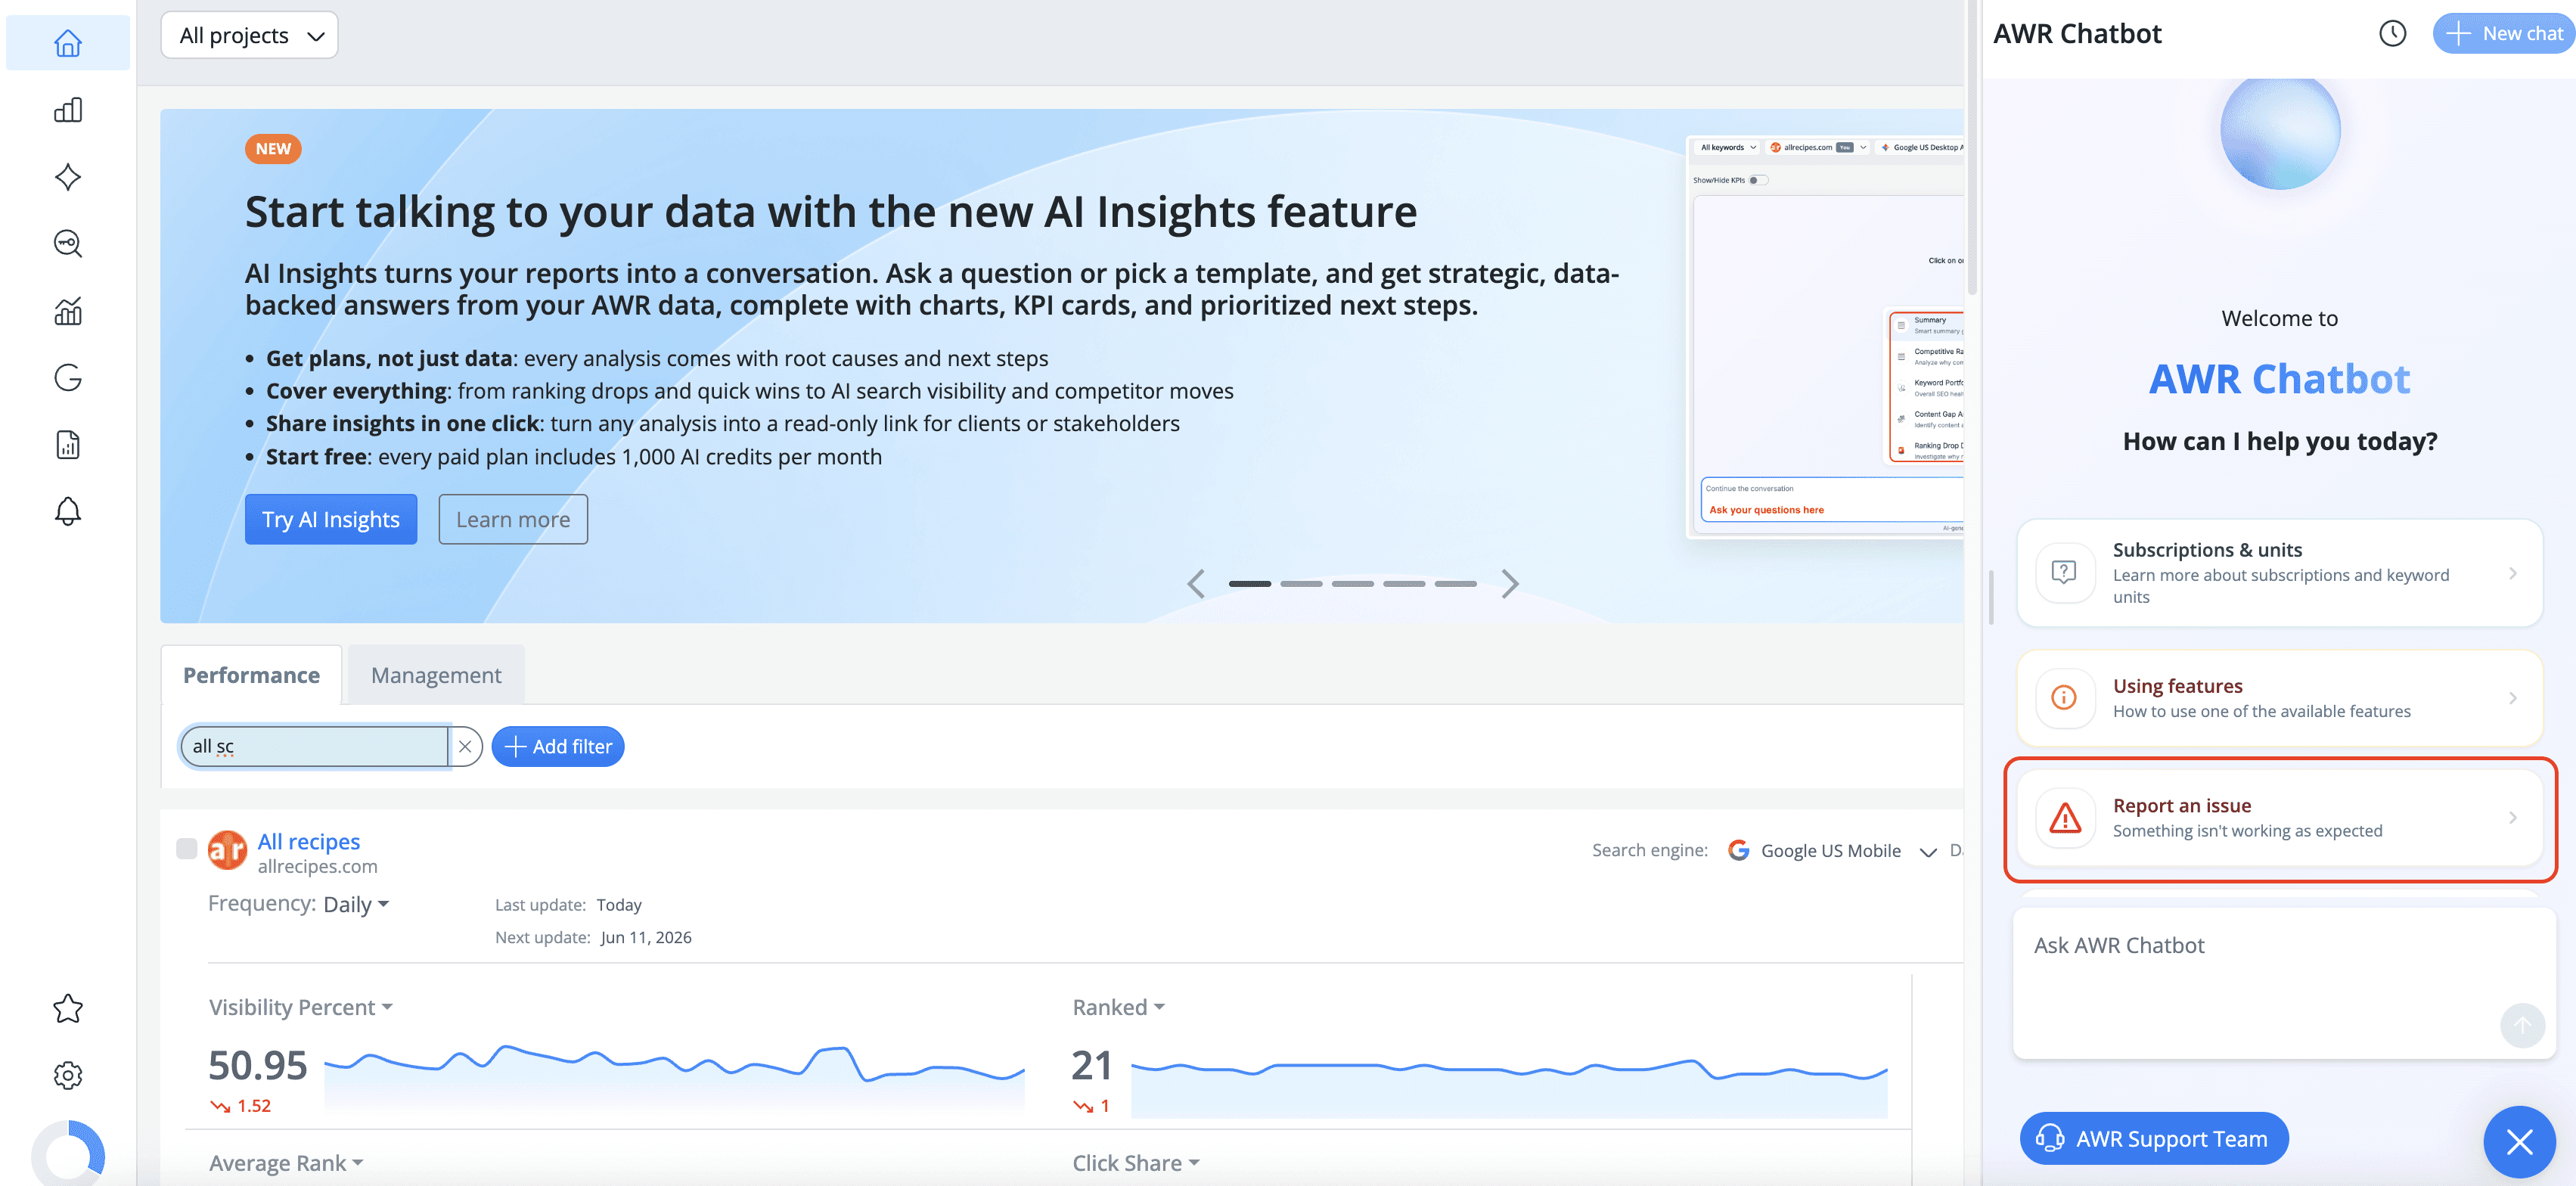Click the All recipes site logo
The width and height of the screenshot is (2576, 1186).
pyautogui.click(x=227, y=851)
